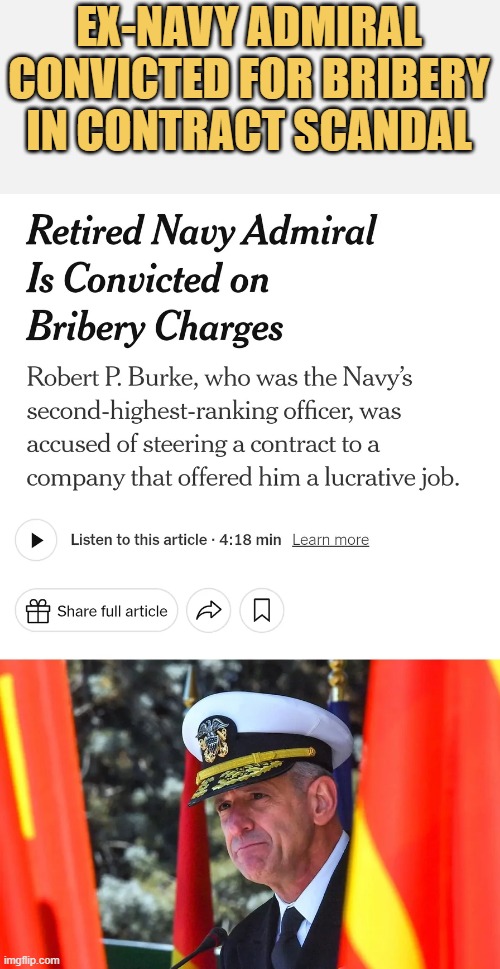Open the Learn more link
500x969 pixels.
(331, 540)
